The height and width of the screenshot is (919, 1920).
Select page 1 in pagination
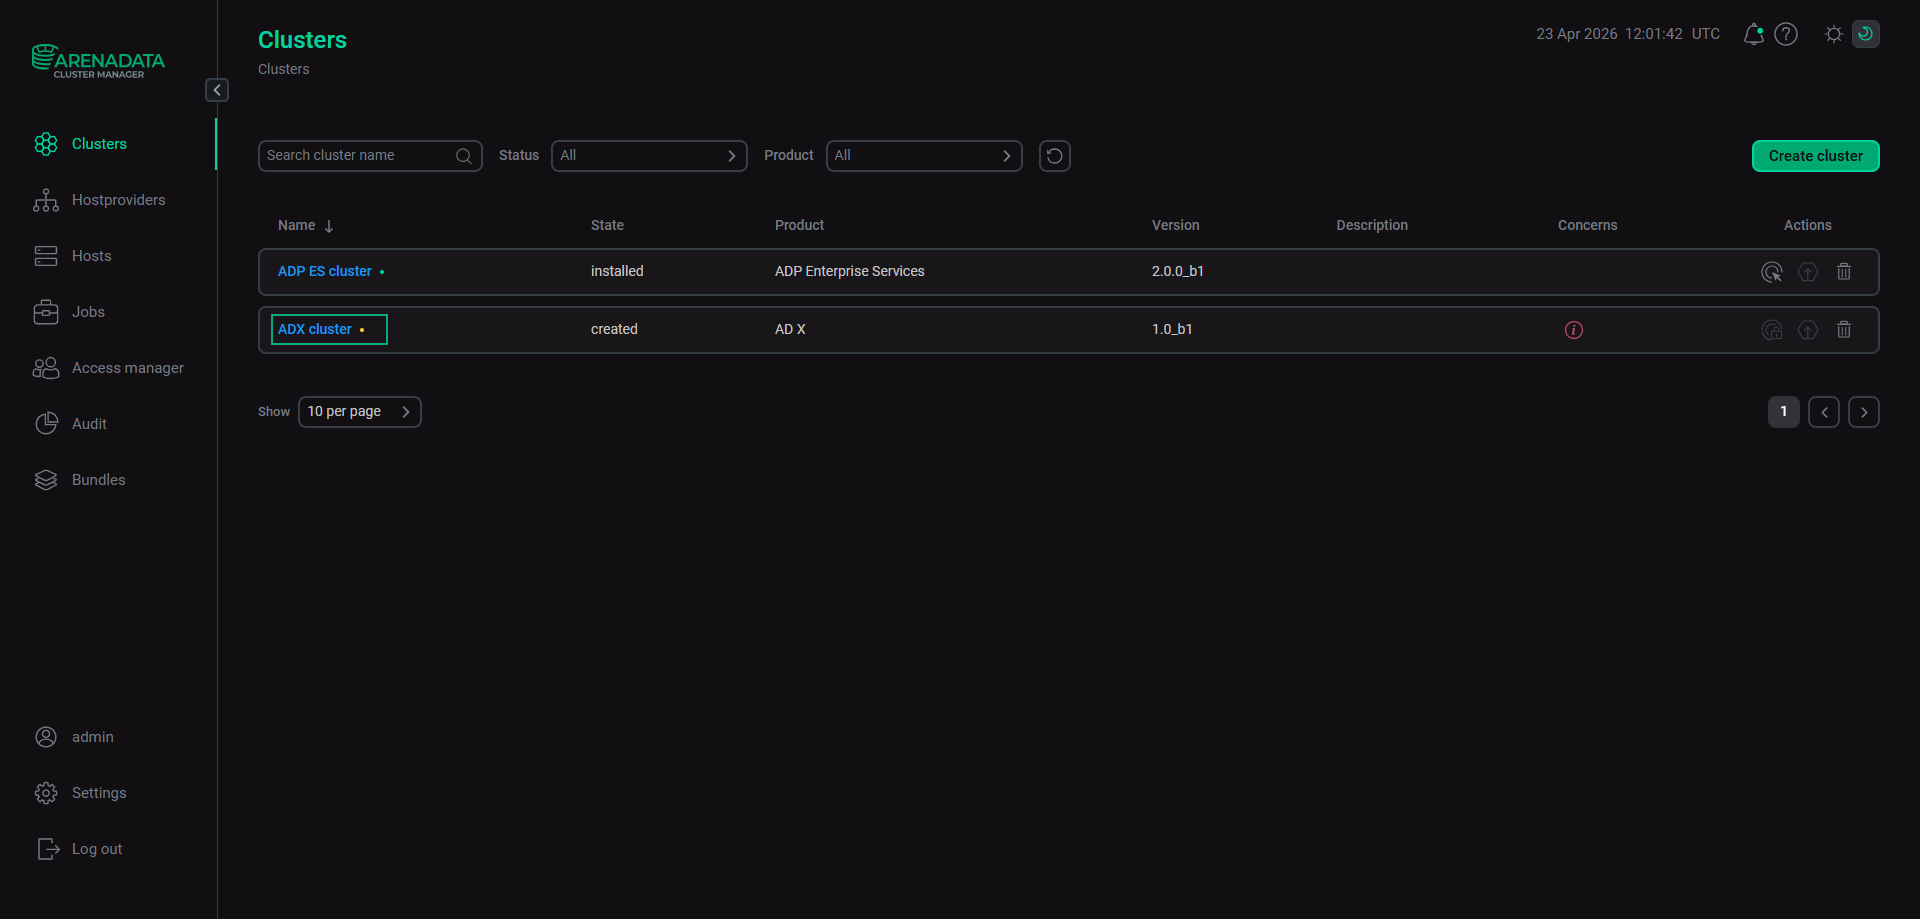click(x=1783, y=412)
